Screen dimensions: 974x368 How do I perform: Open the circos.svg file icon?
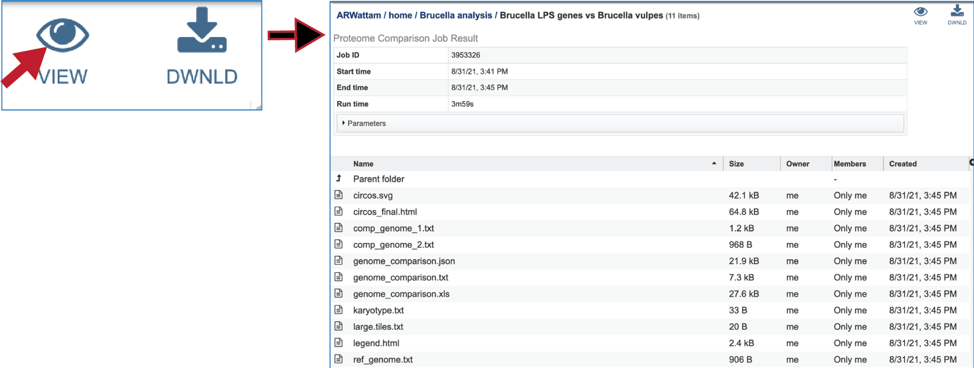[x=339, y=195]
